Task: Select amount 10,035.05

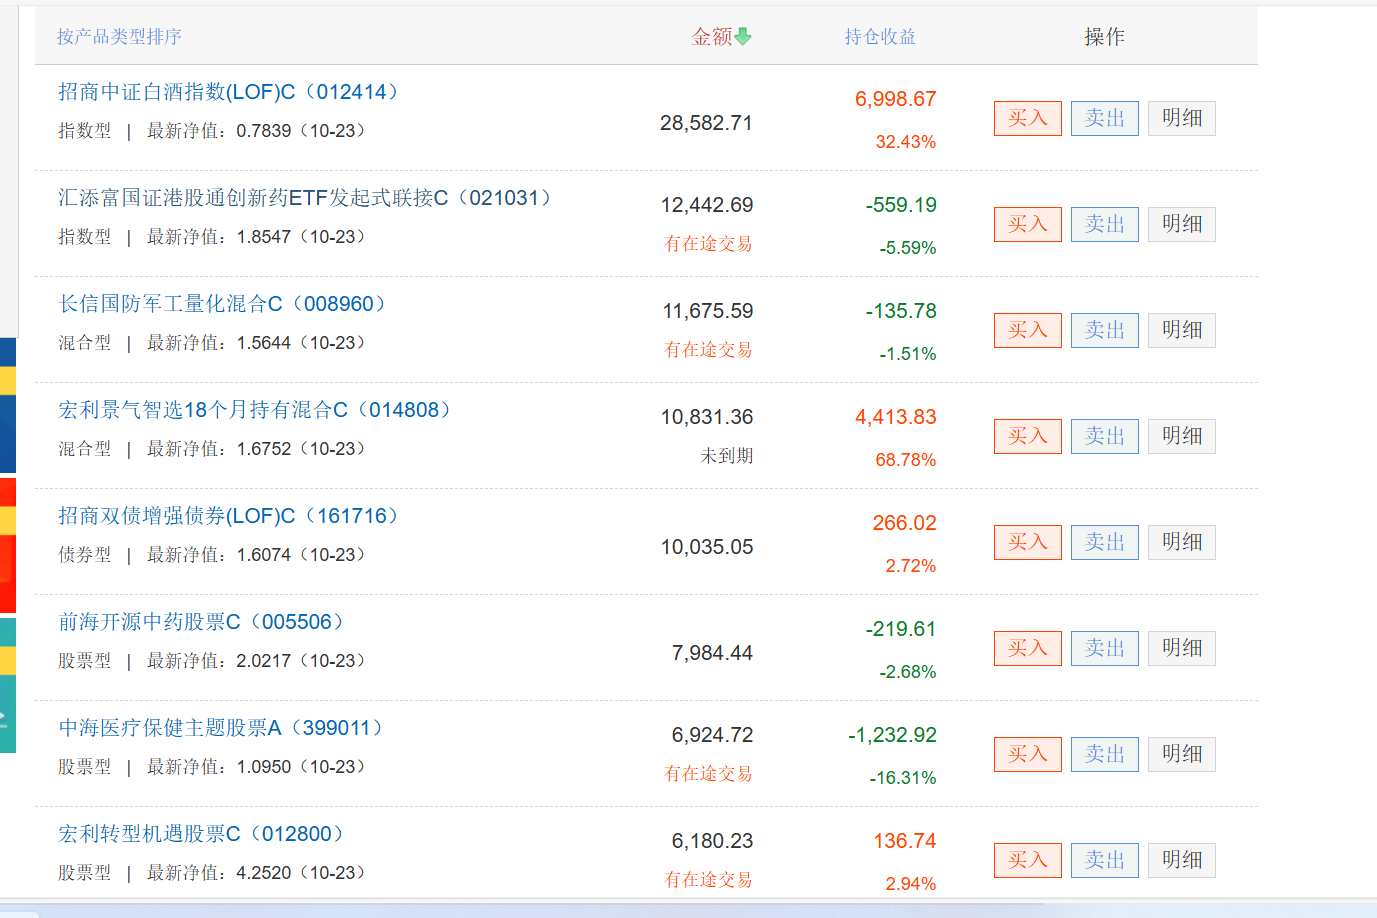Action: tap(707, 547)
